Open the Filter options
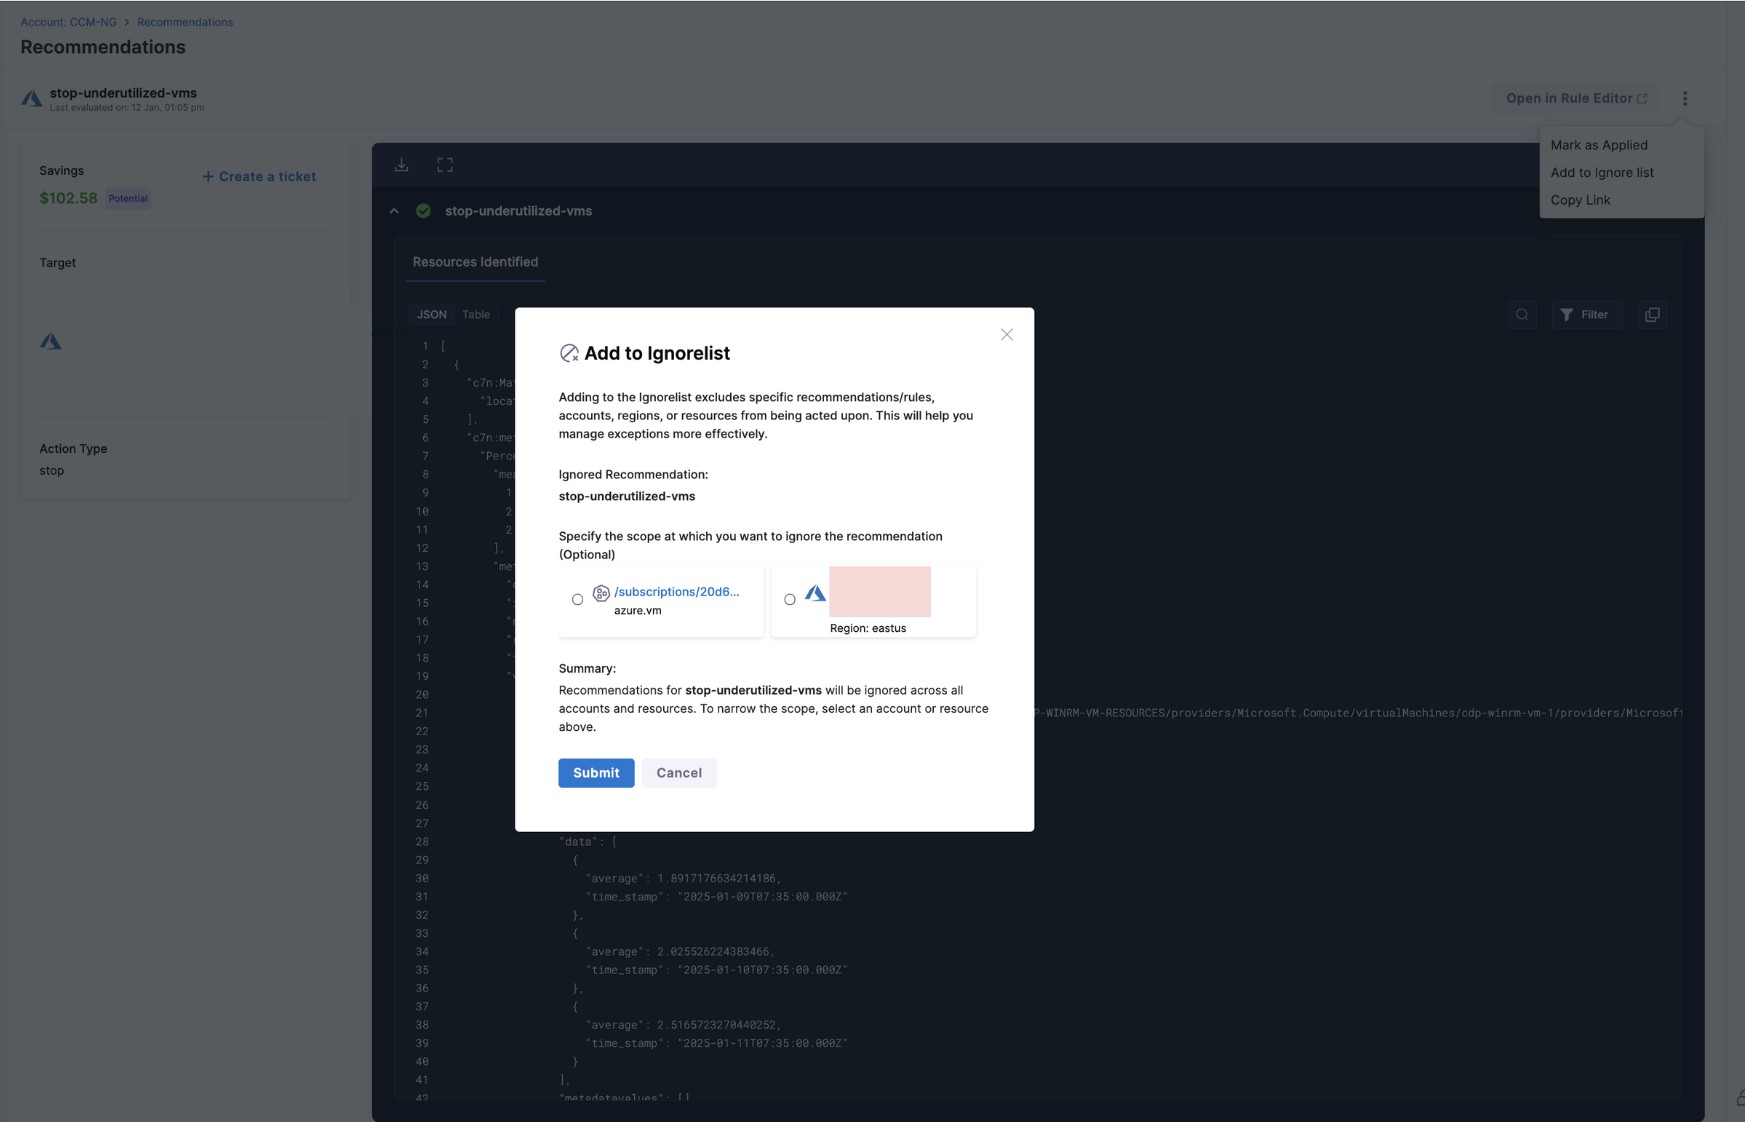 [1585, 315]
